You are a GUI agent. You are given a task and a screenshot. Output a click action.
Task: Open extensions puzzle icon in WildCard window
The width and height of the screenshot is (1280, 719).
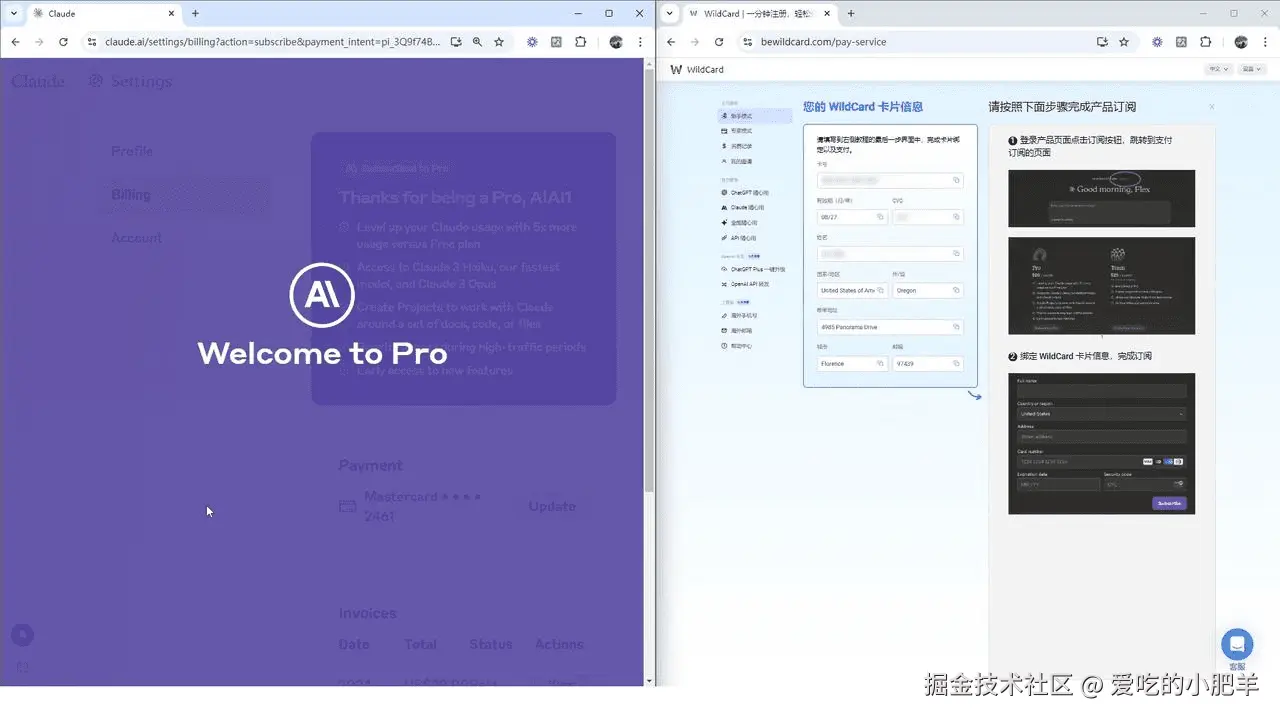1205,42
